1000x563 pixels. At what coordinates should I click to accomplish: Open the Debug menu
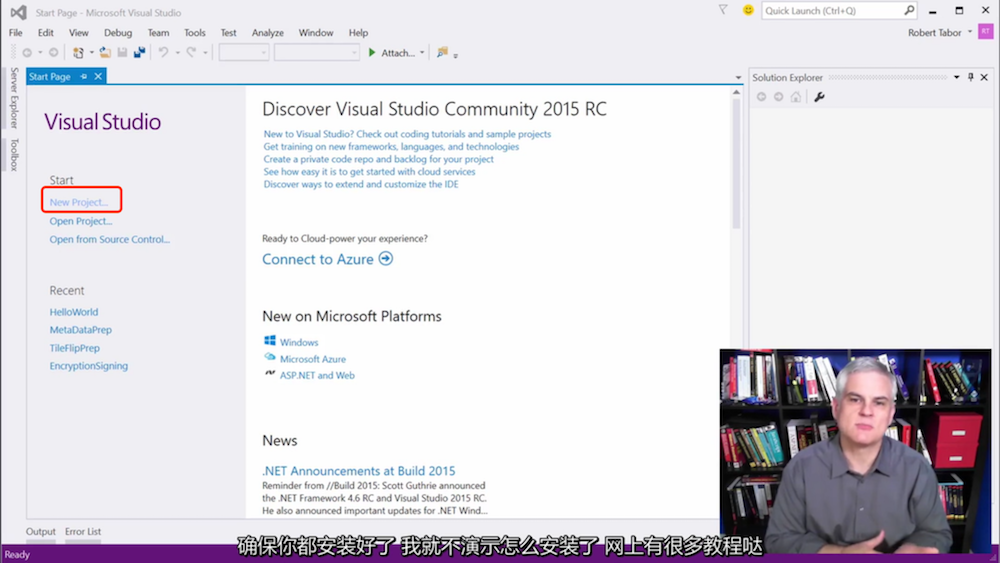(x=118, y=33)
